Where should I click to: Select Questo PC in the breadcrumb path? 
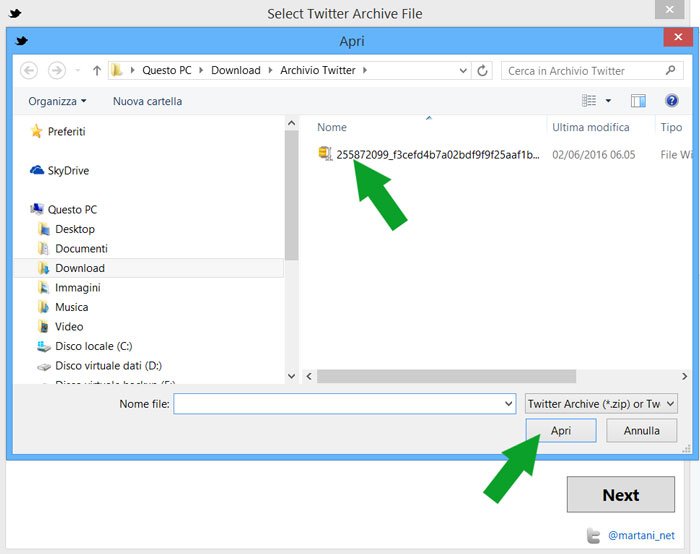(167, 71)
